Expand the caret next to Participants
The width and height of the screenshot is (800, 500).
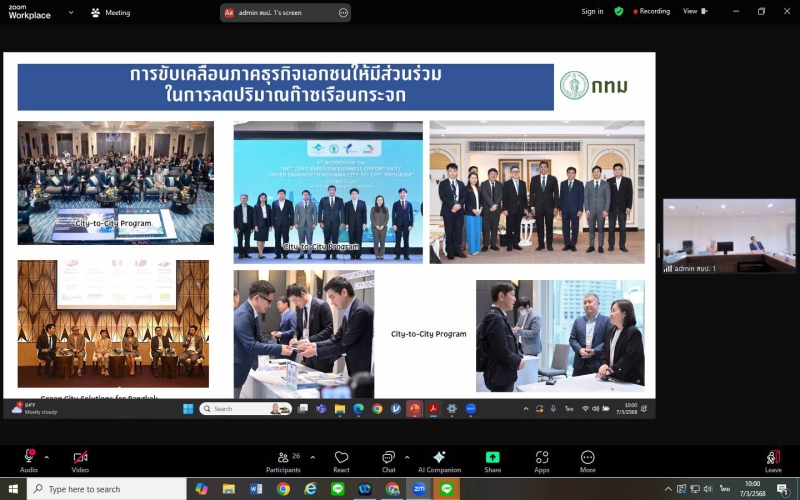point(312,457)
